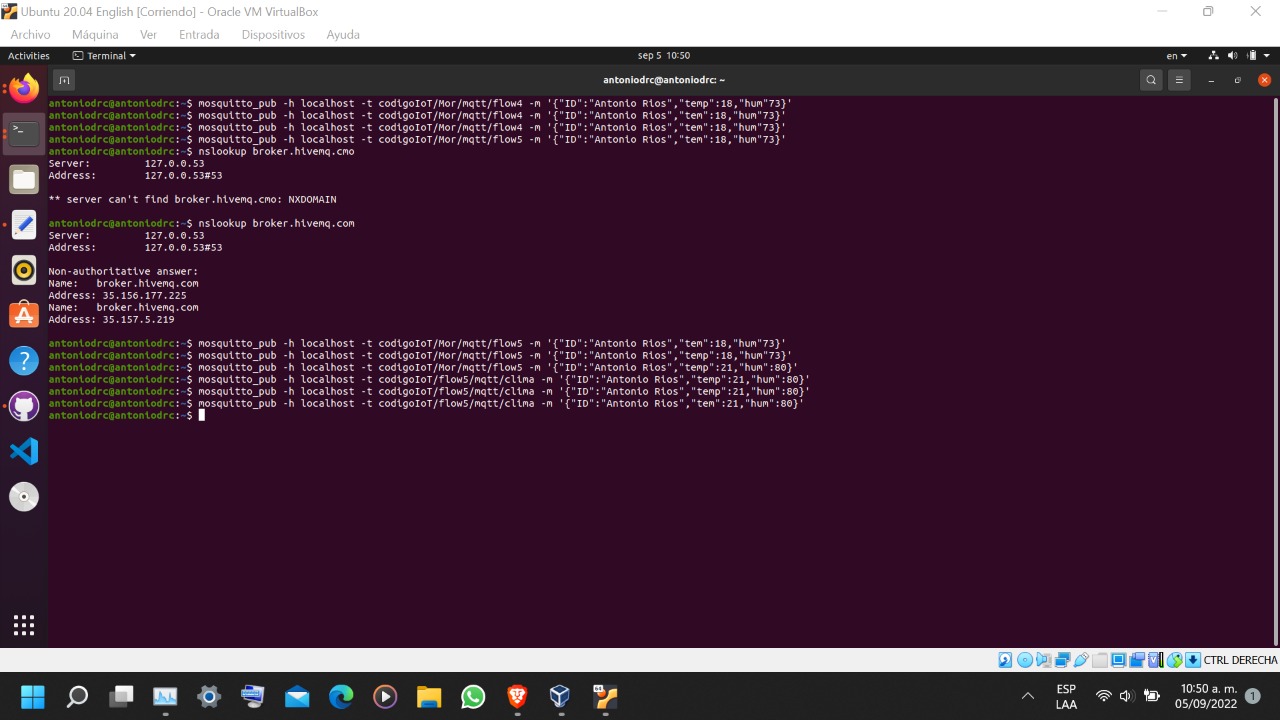Select the Terminal icon in the dock
Image resolution: width=1280 pixels, height=720 pixels.
(24, 133)
